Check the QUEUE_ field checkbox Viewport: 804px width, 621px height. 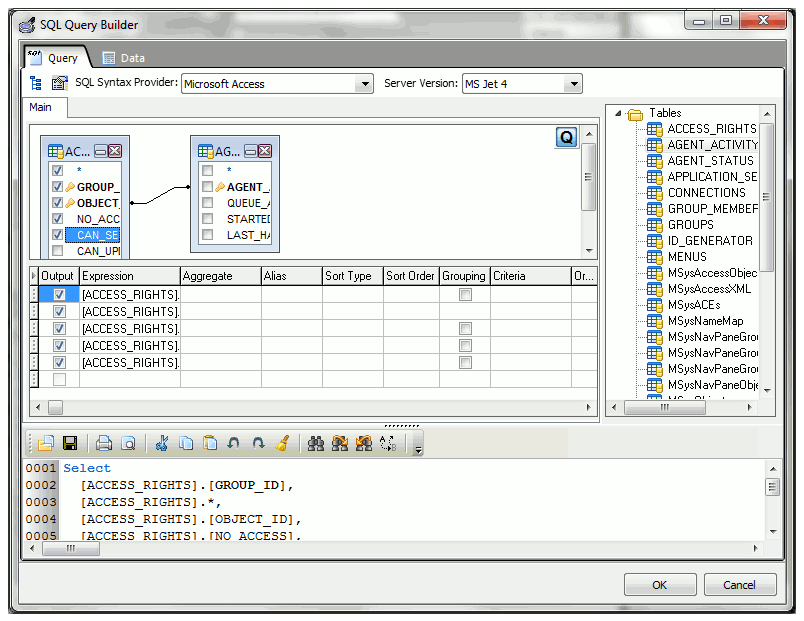207,203
